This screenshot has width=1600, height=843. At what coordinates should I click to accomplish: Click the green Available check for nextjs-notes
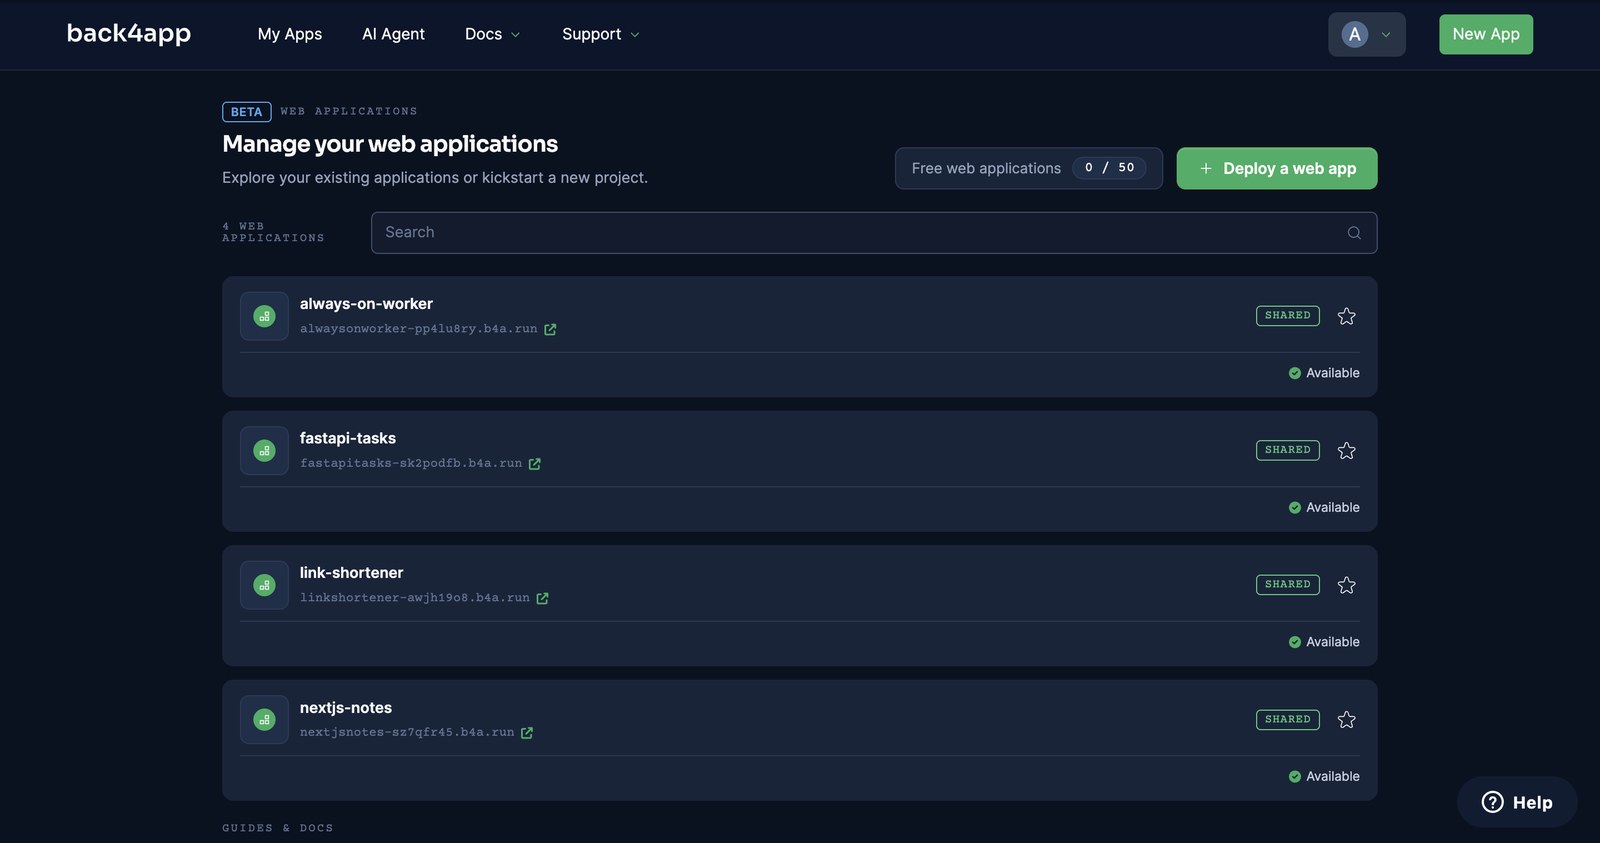(x=1295, y=777)
